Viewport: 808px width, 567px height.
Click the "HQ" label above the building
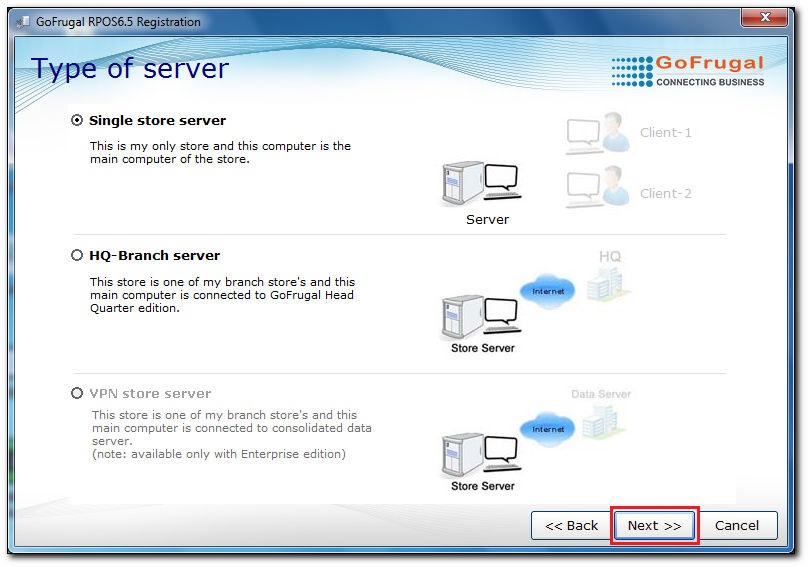tap(610, 256)
